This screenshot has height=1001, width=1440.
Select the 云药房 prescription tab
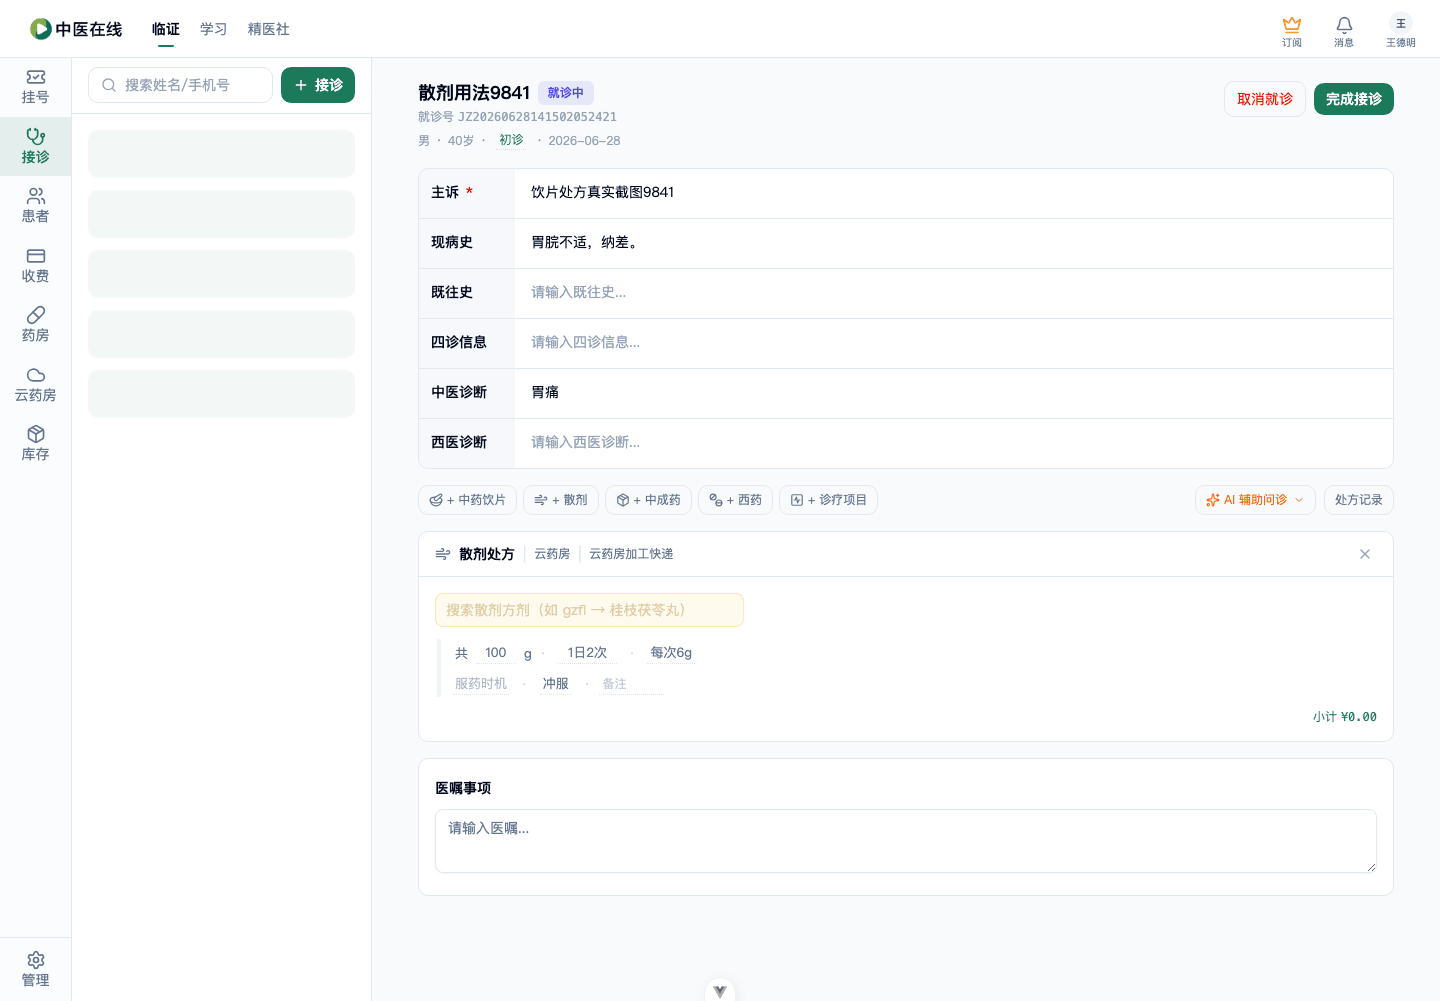[x=552, y=554]
